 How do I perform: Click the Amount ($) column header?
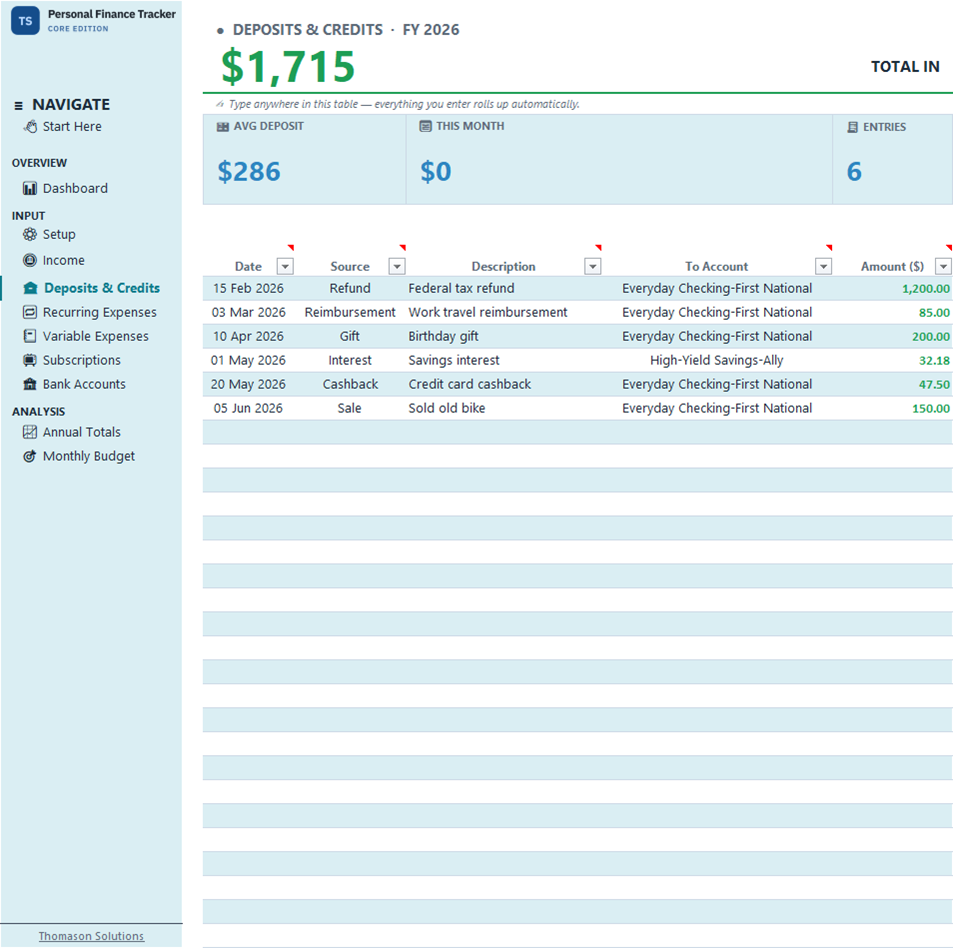pyautogui.click(x=892, y=267)
